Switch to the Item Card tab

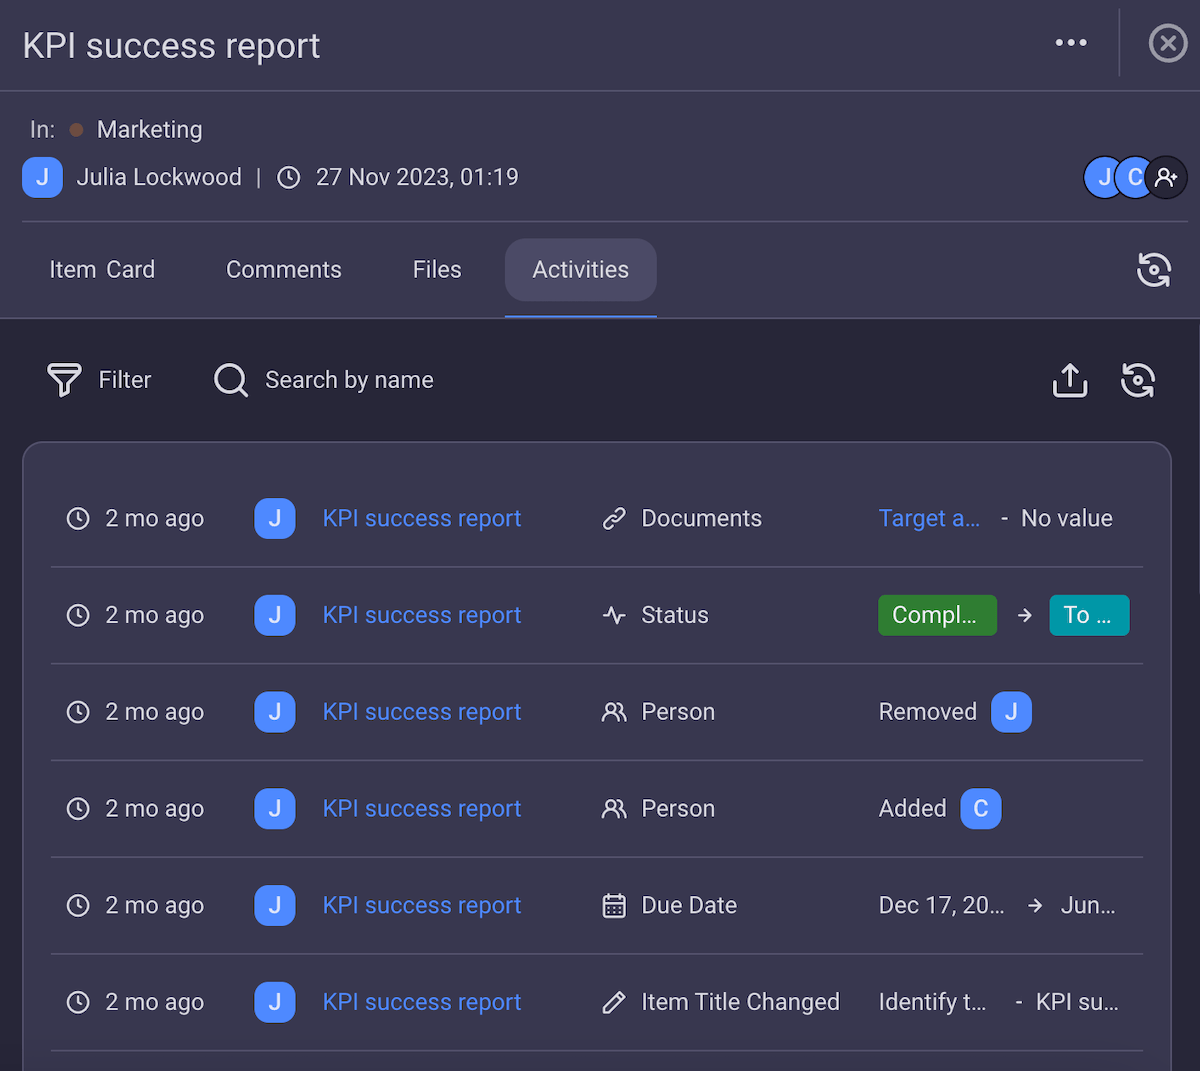(102, 270)
